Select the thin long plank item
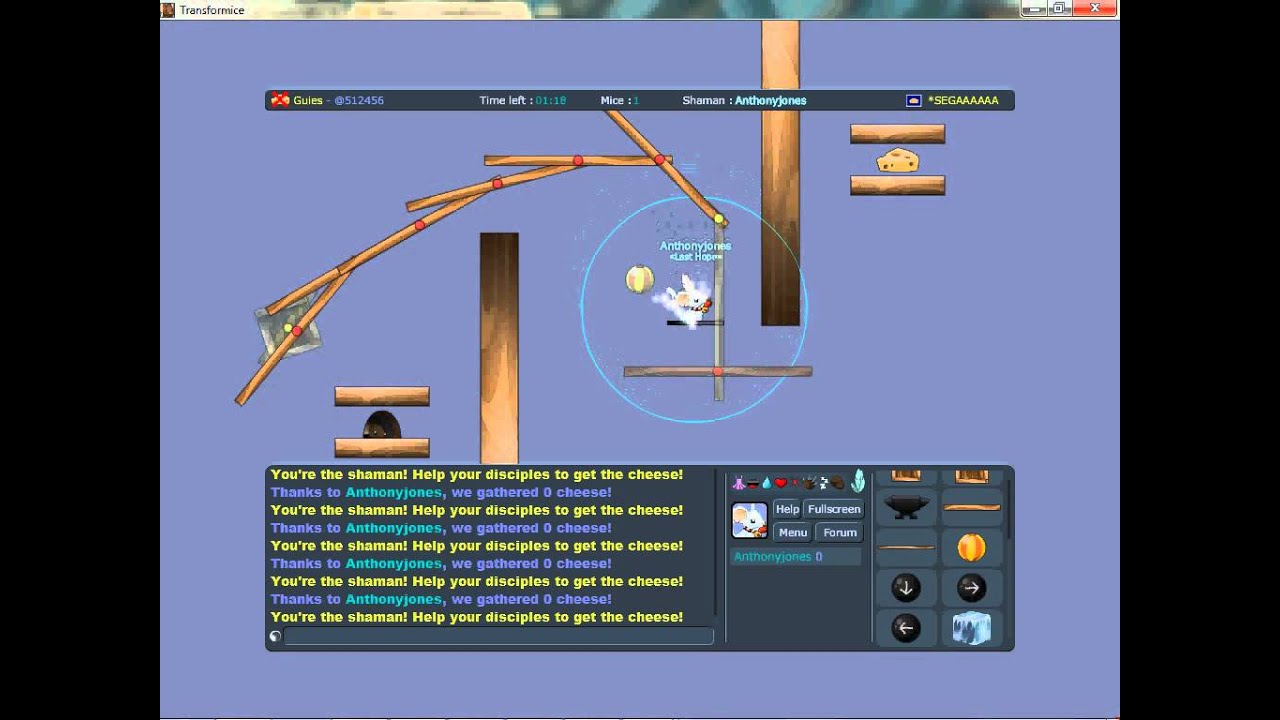Viewport: 1280px width, 720px height. tap(906, 547)
